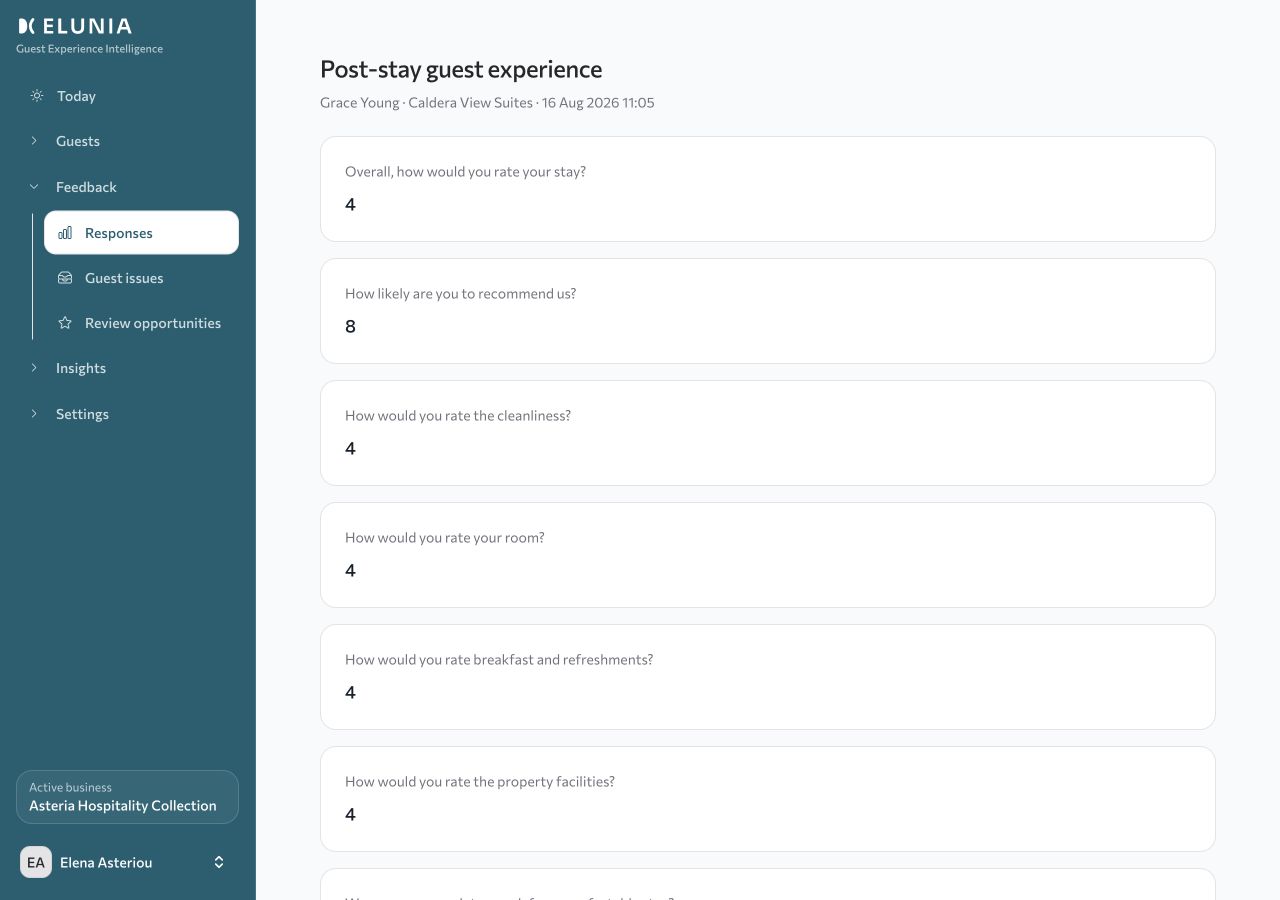Click the 'How likely are you to recommend us?' question
The image size is (1280, 900).
tap(460, 293)
